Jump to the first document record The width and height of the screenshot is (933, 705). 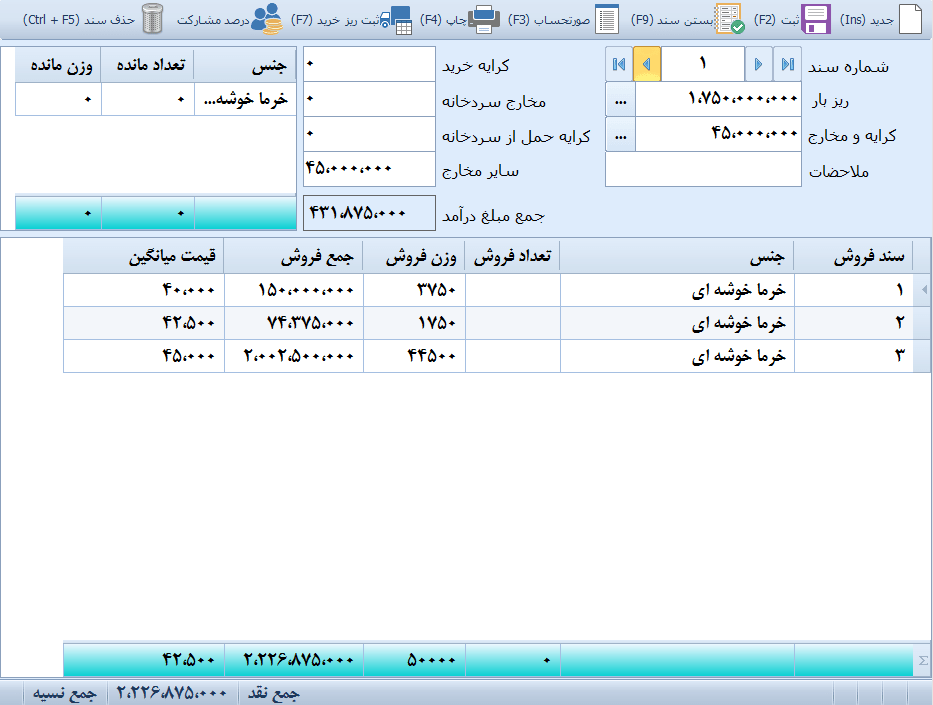point(619,64)
